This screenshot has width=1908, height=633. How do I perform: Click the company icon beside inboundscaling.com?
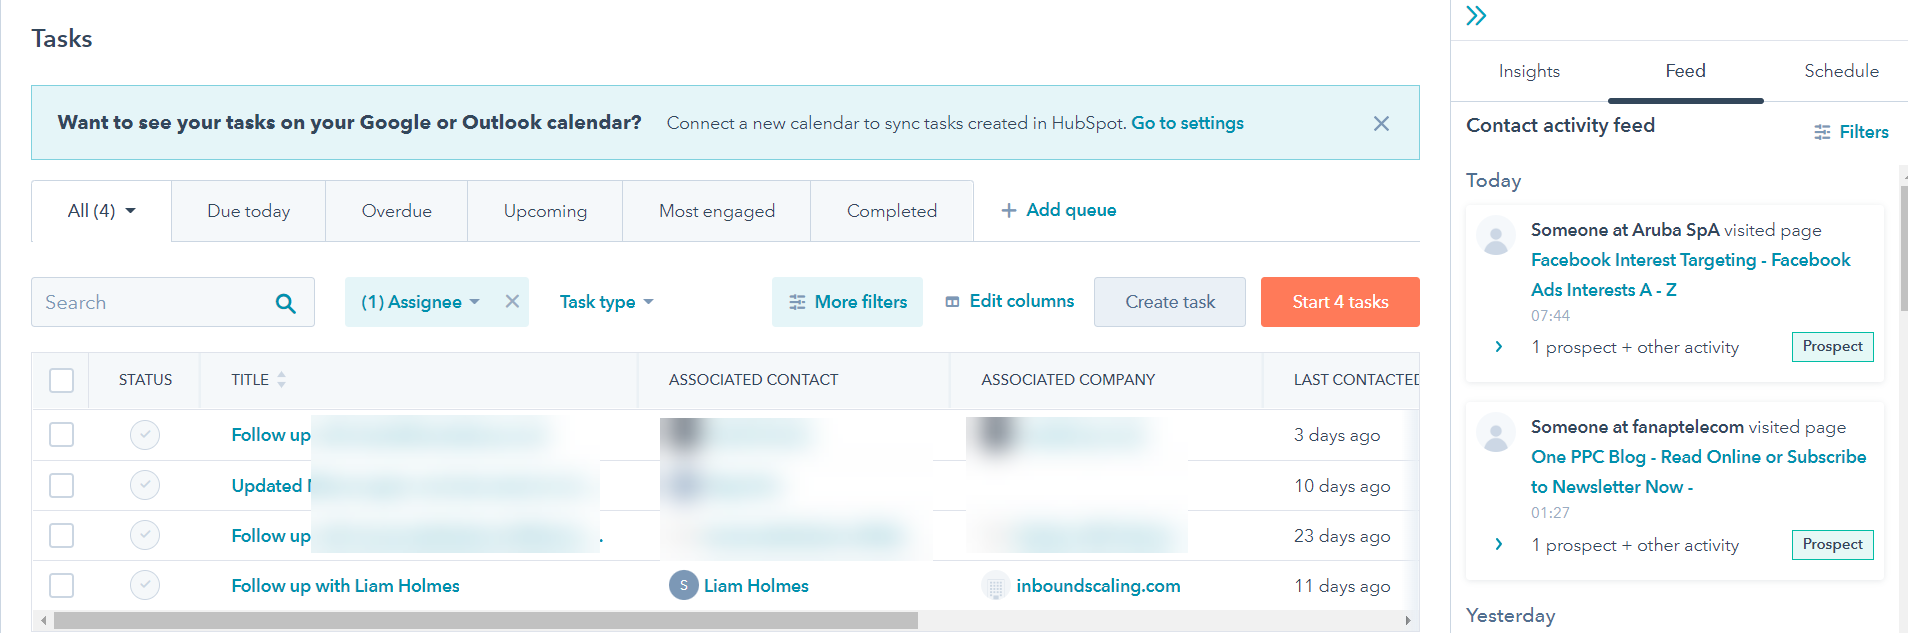pyautogui.click(x=995, y=586)
